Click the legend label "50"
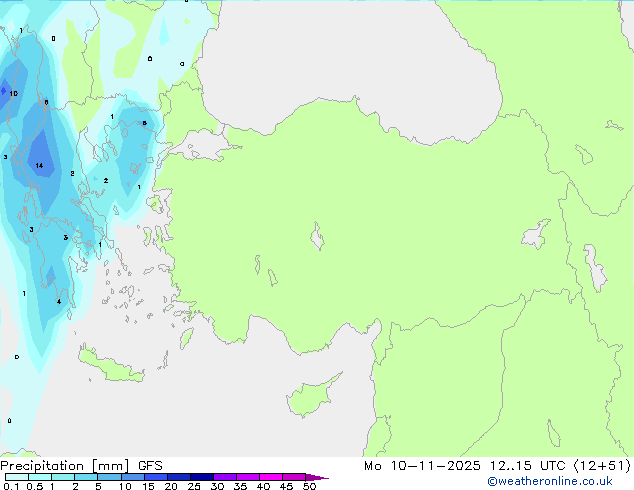Viewport: 634px width, 490px height. [309, 486]
